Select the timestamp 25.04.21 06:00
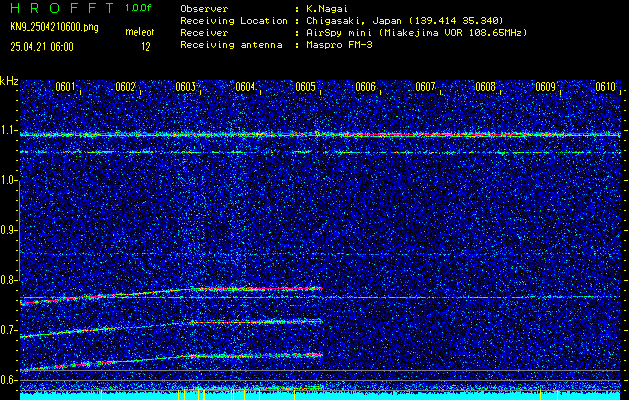 42,47
